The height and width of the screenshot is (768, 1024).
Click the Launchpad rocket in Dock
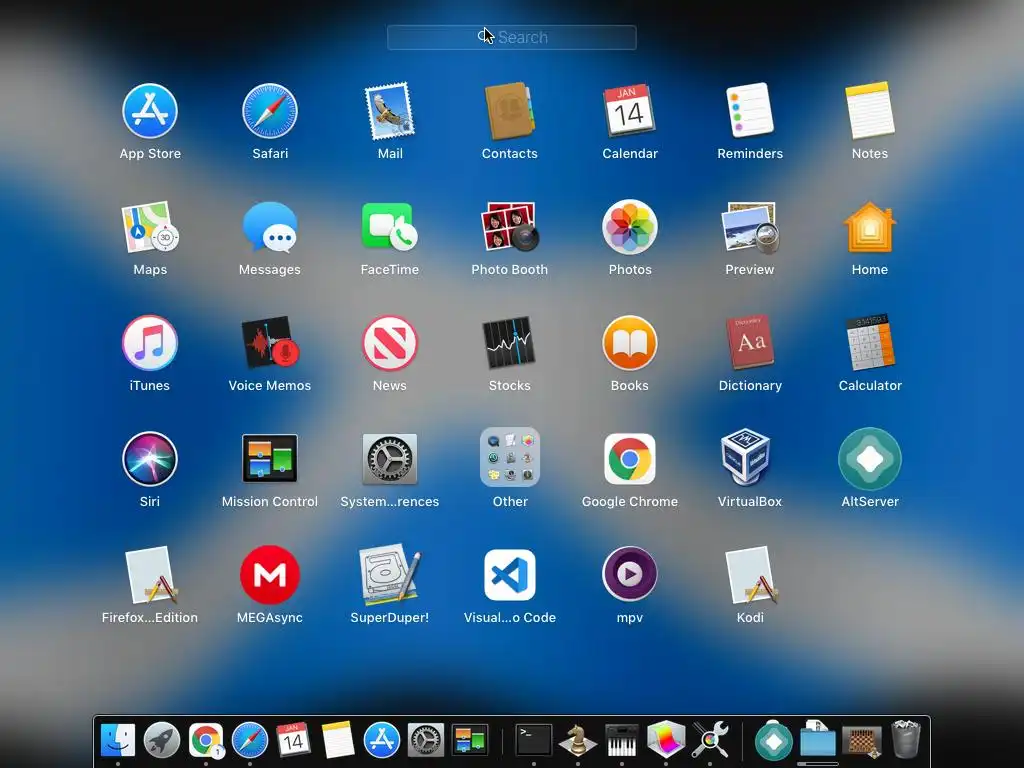tap(162, 740)
